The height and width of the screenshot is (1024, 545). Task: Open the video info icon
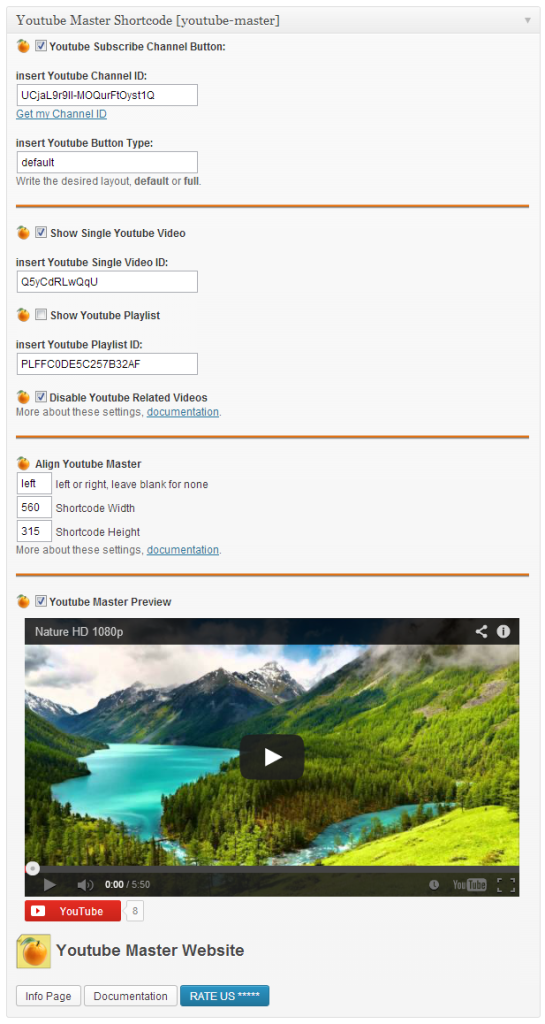click(503, 632)
